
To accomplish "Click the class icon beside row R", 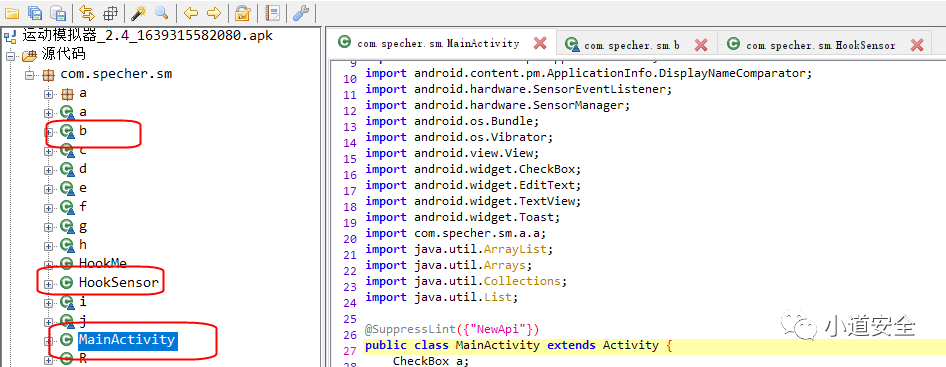I will [x=66, y=358].
